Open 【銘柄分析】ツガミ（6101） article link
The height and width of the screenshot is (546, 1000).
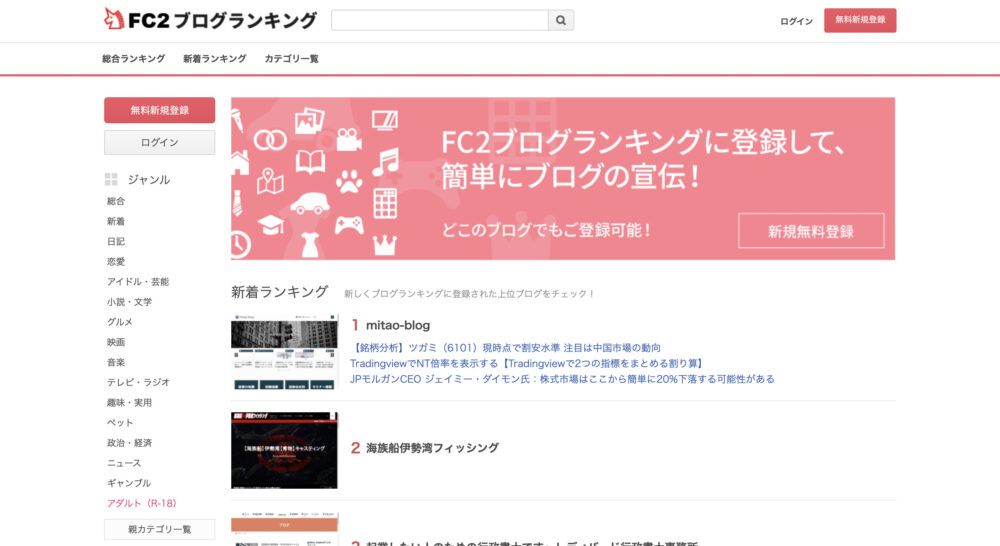(x=505, y=348)
